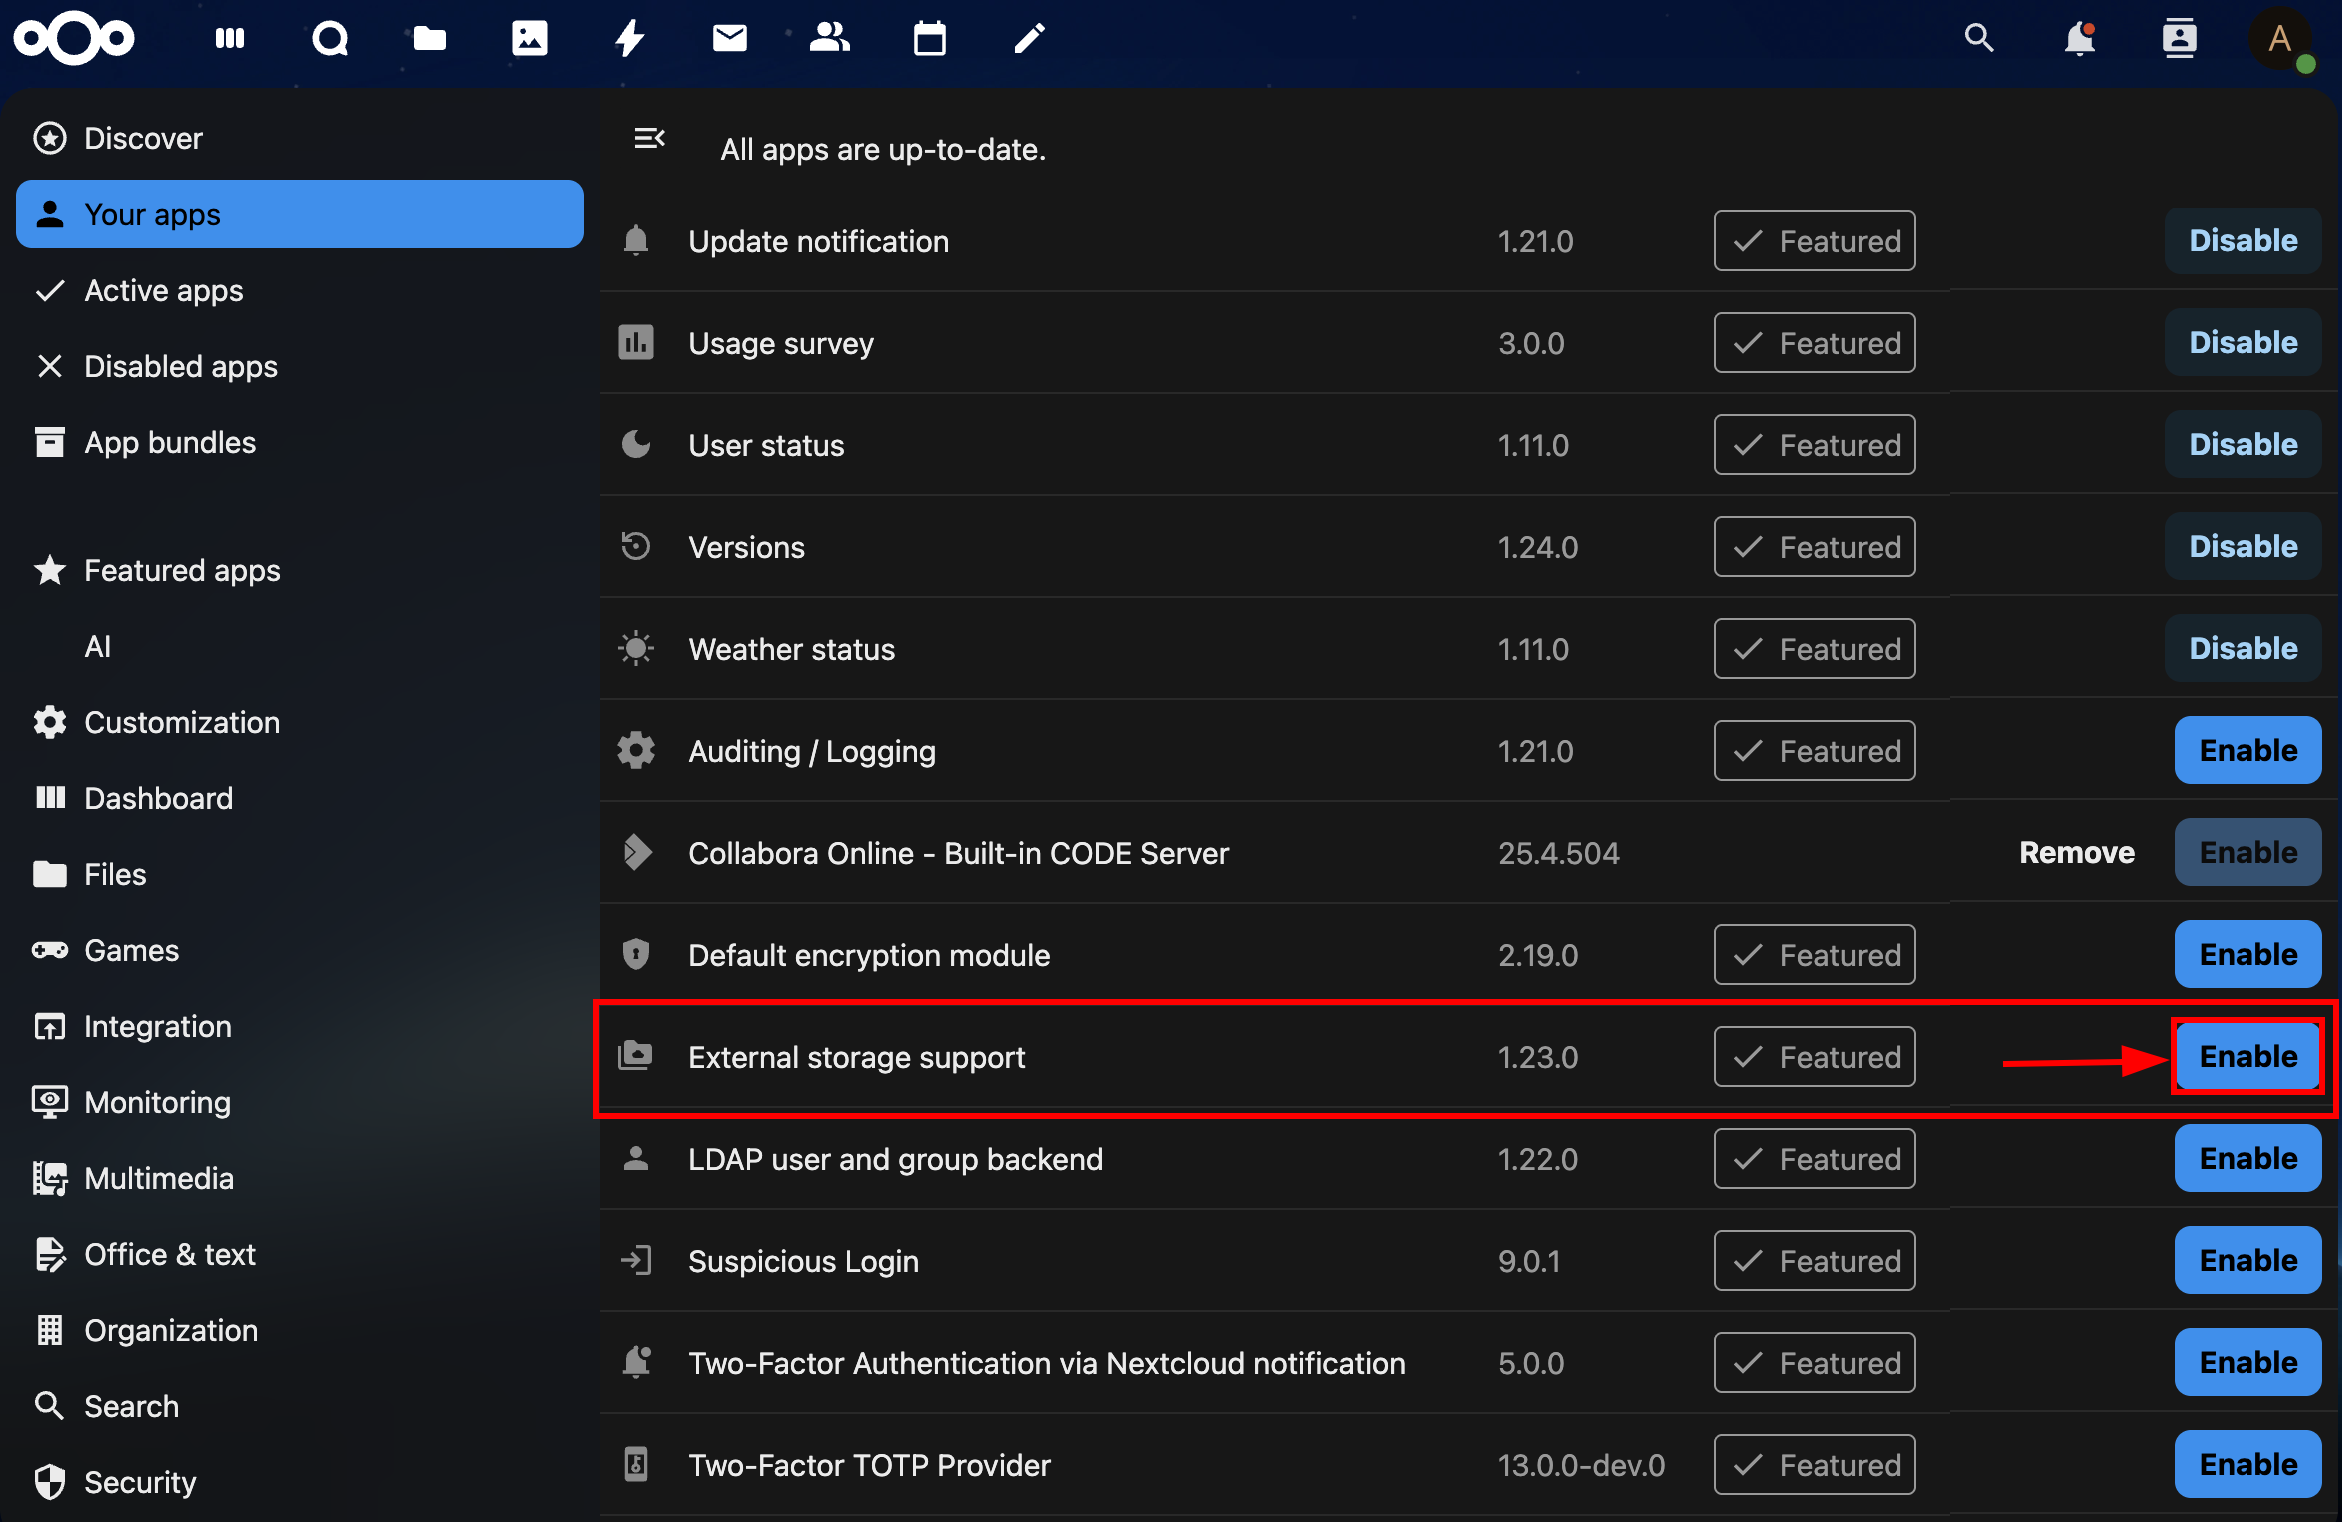The image size is (2342, 1522).
Task: Open the AI category
Action: pos(300,646)
